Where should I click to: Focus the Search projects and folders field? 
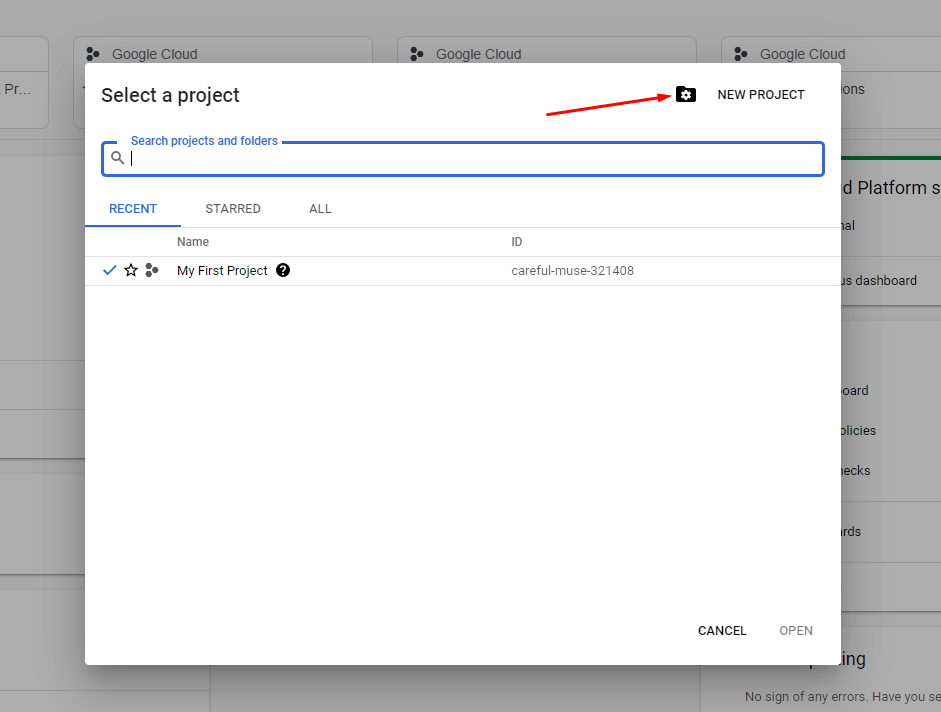click(470, 159)
